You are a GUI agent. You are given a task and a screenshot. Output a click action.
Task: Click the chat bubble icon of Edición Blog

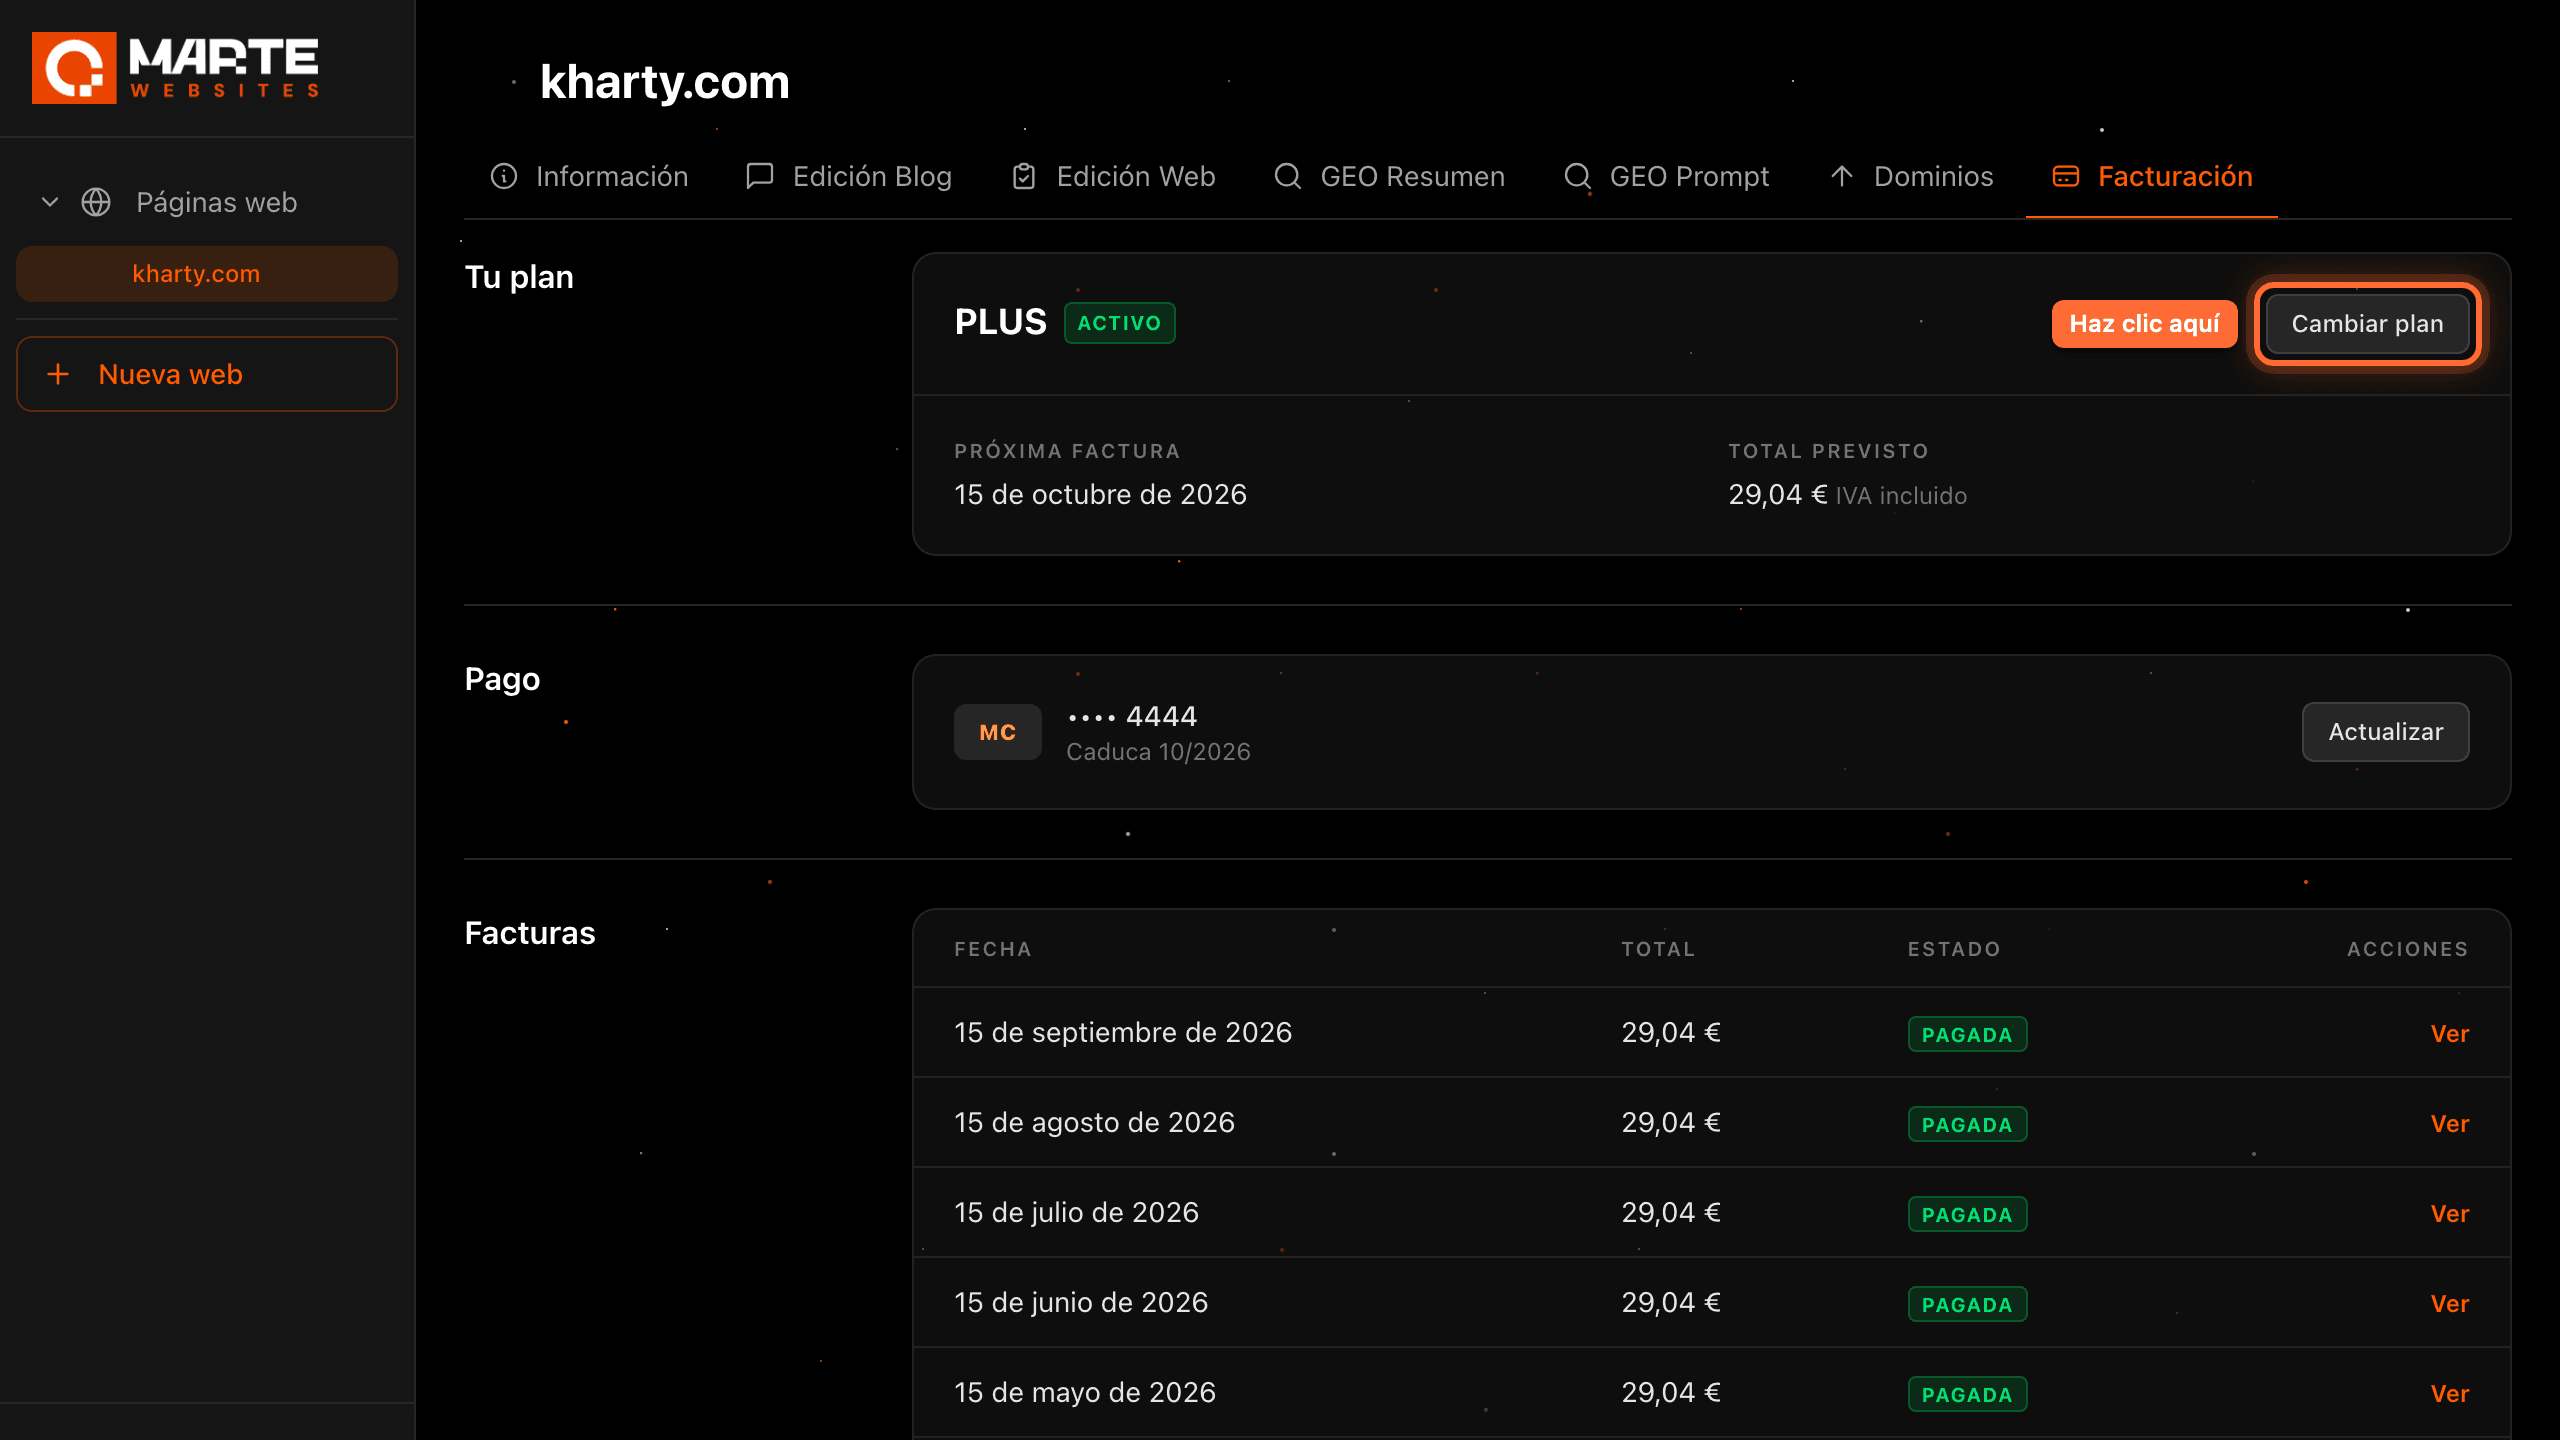tap(760, 176)
